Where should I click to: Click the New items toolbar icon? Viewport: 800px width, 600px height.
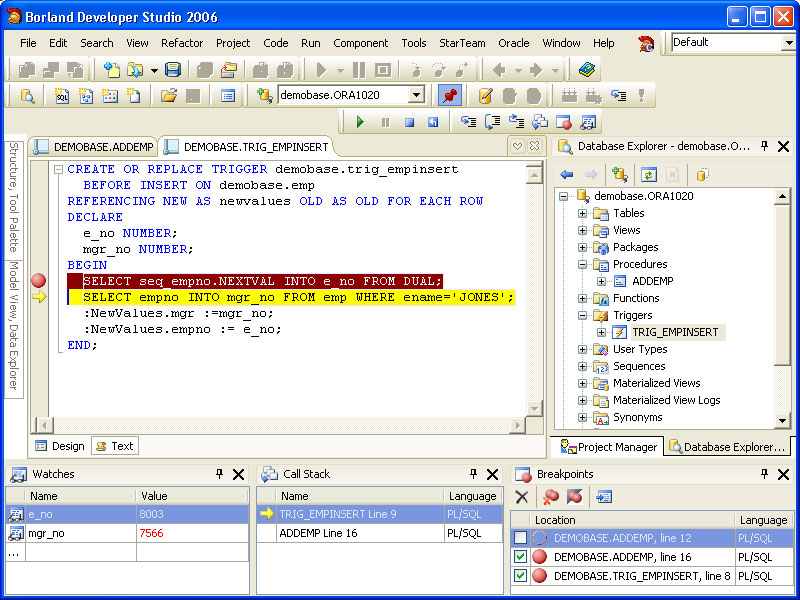click(x=111, y=69)
